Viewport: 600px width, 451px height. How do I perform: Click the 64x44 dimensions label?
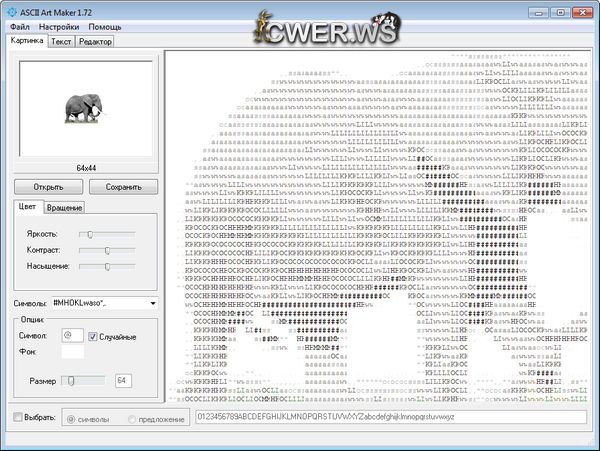[x=86, y=168]
